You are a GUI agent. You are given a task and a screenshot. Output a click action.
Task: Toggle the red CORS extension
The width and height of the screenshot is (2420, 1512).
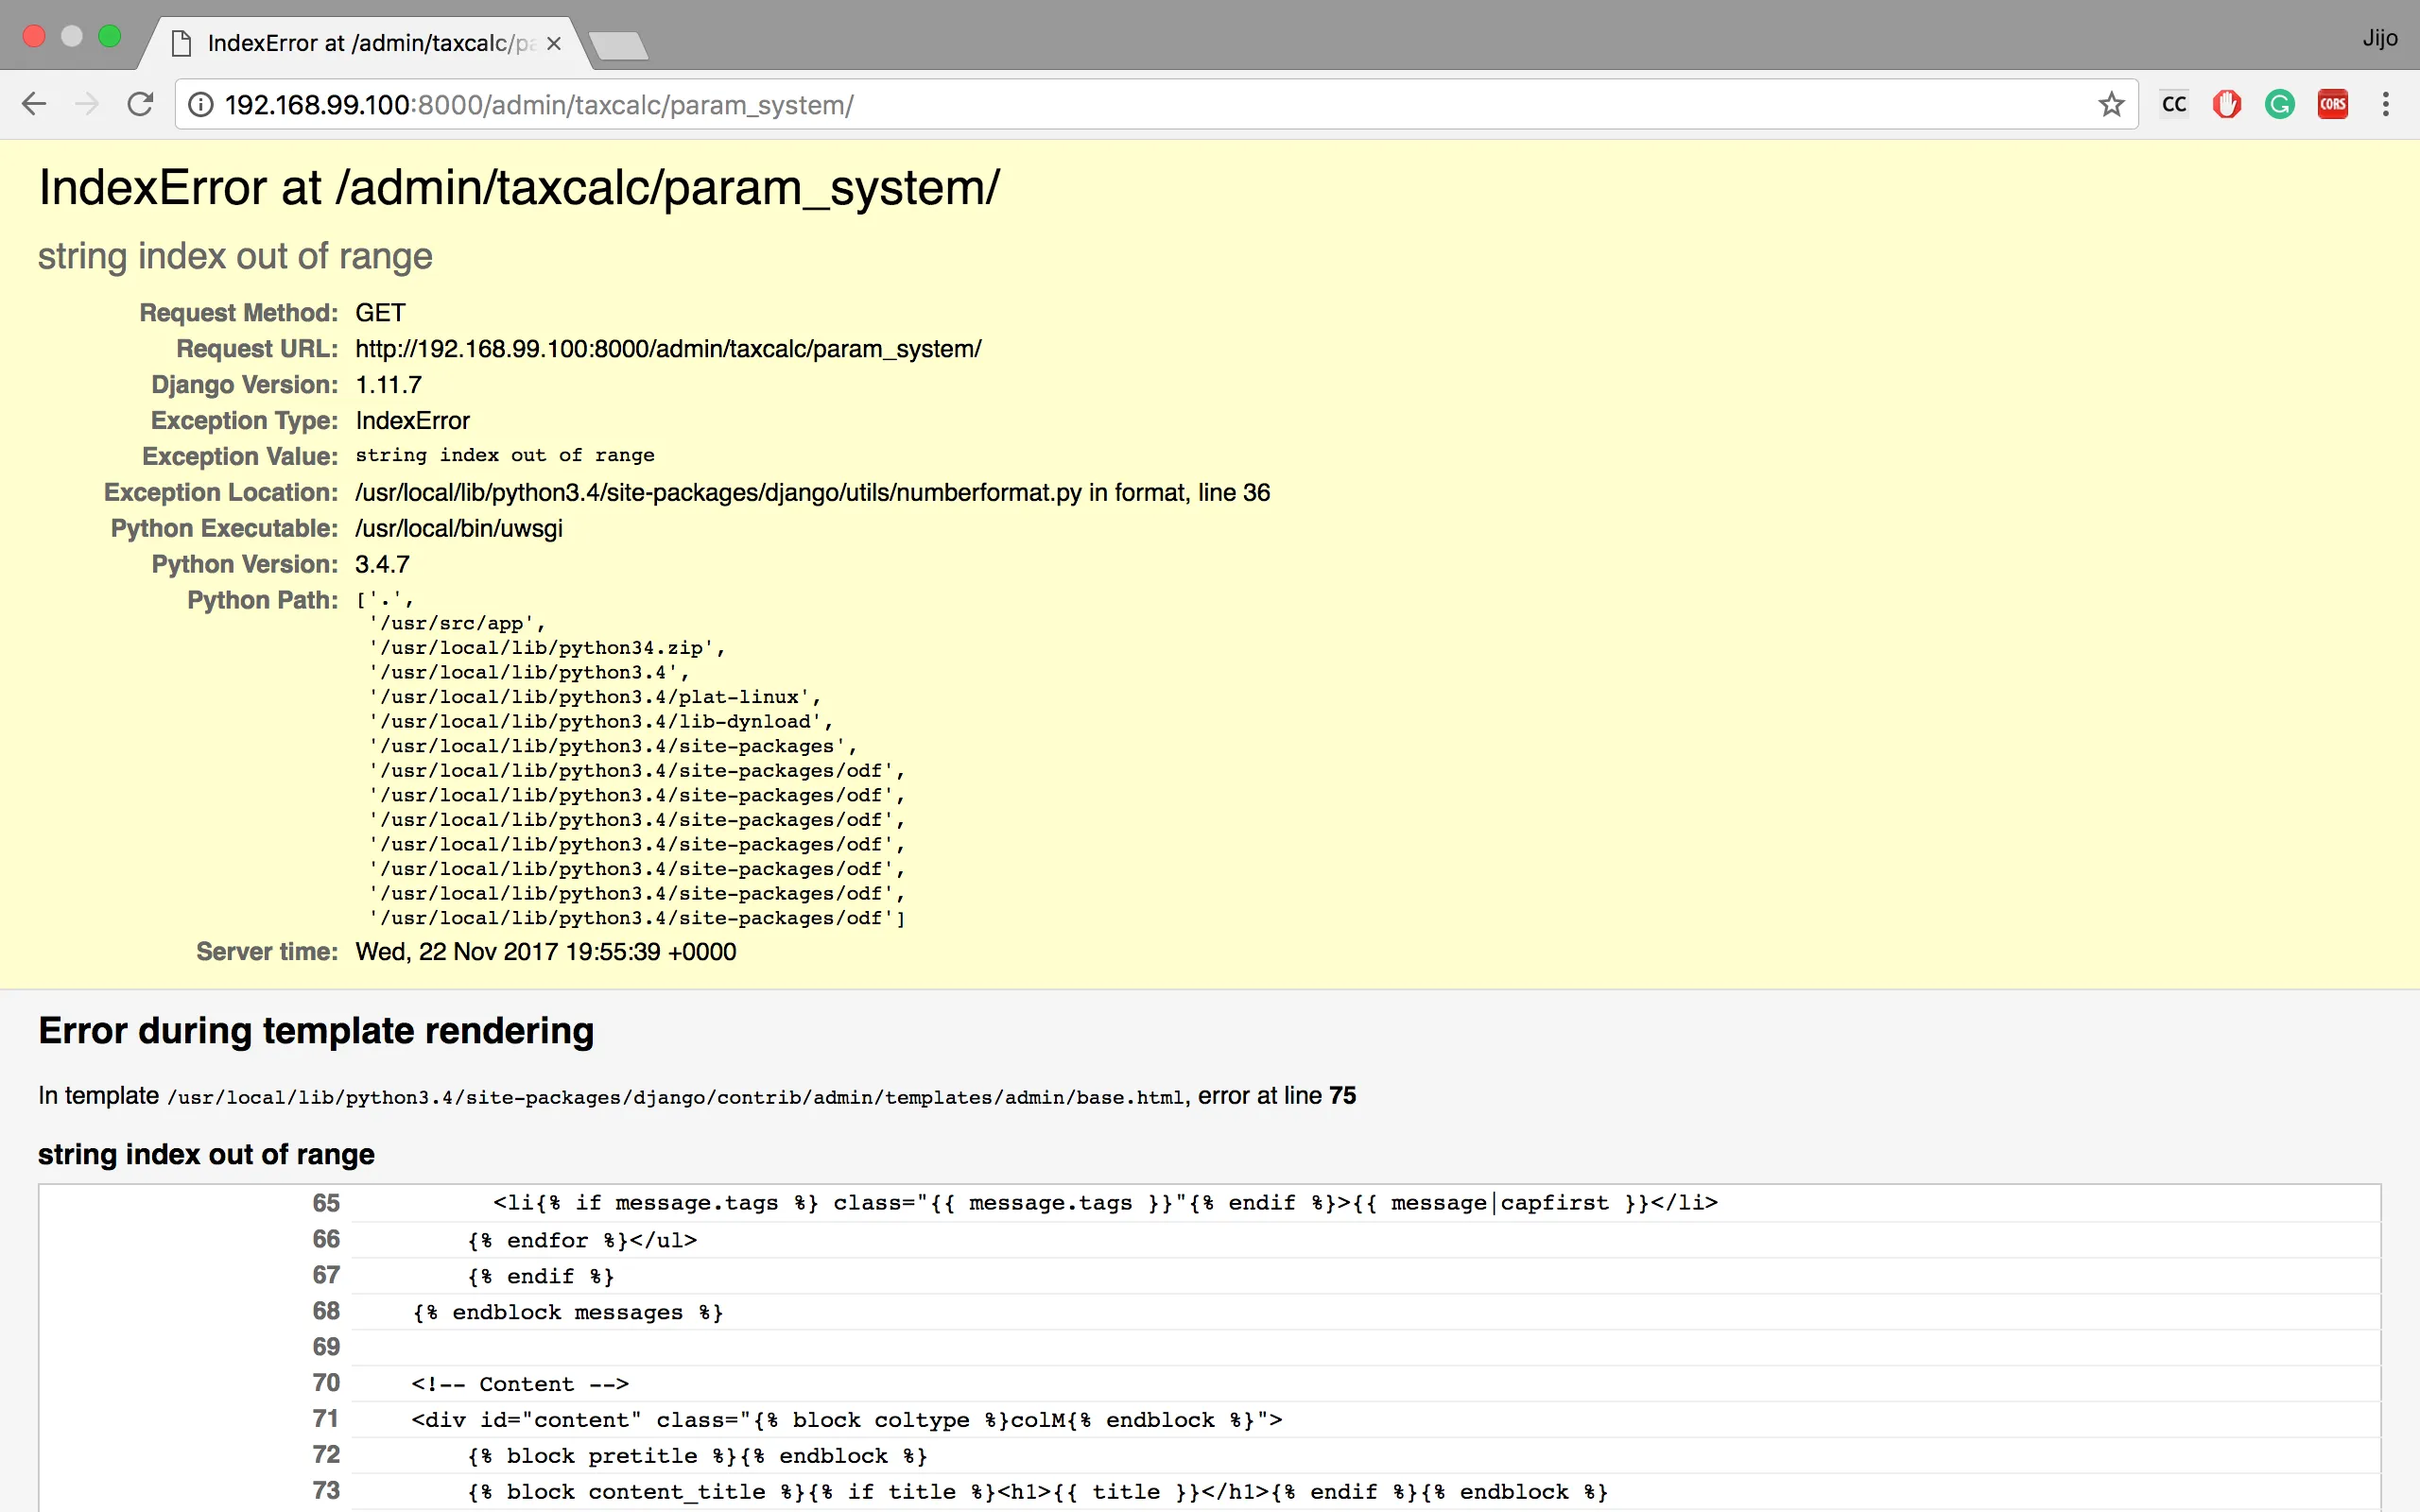[2332, 104]
